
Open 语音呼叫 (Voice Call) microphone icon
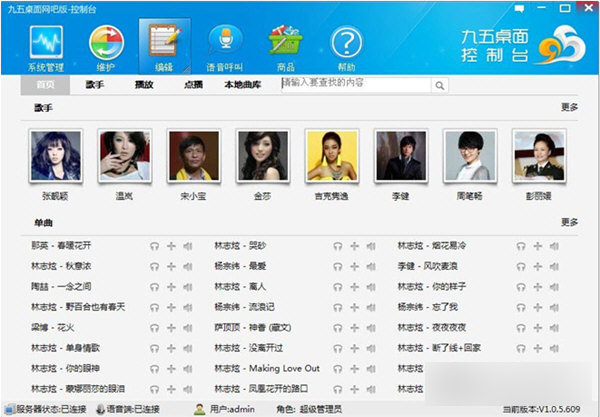(x=223, y=45)
